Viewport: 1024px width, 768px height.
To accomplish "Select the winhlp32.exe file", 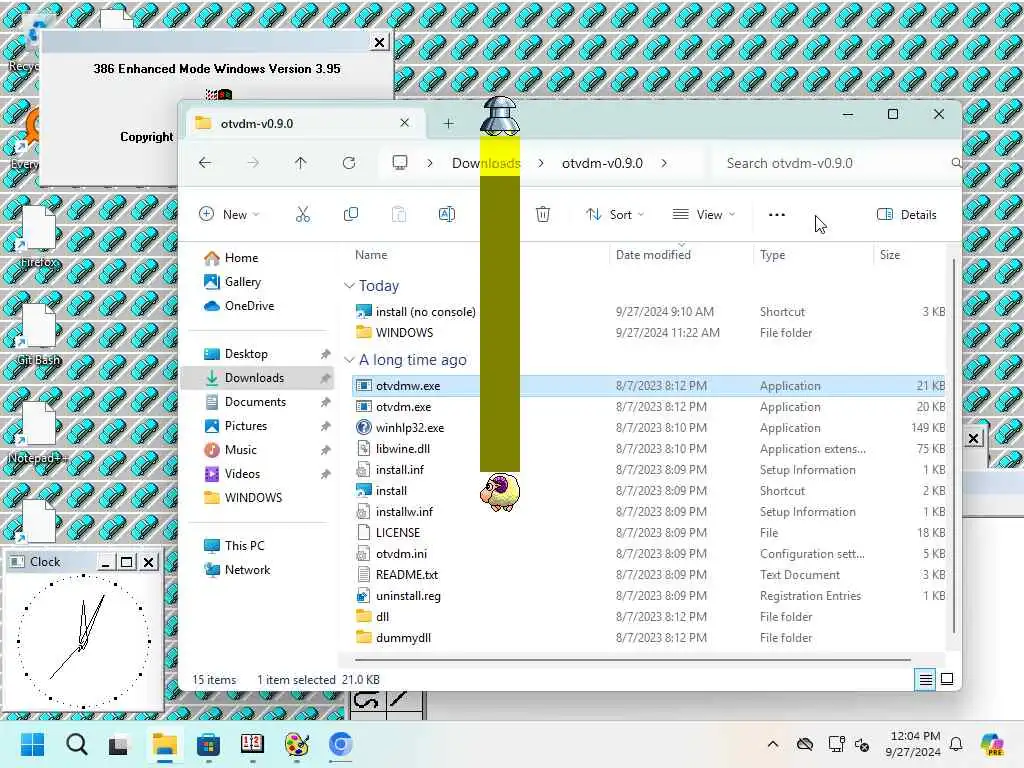I will 648,428.
